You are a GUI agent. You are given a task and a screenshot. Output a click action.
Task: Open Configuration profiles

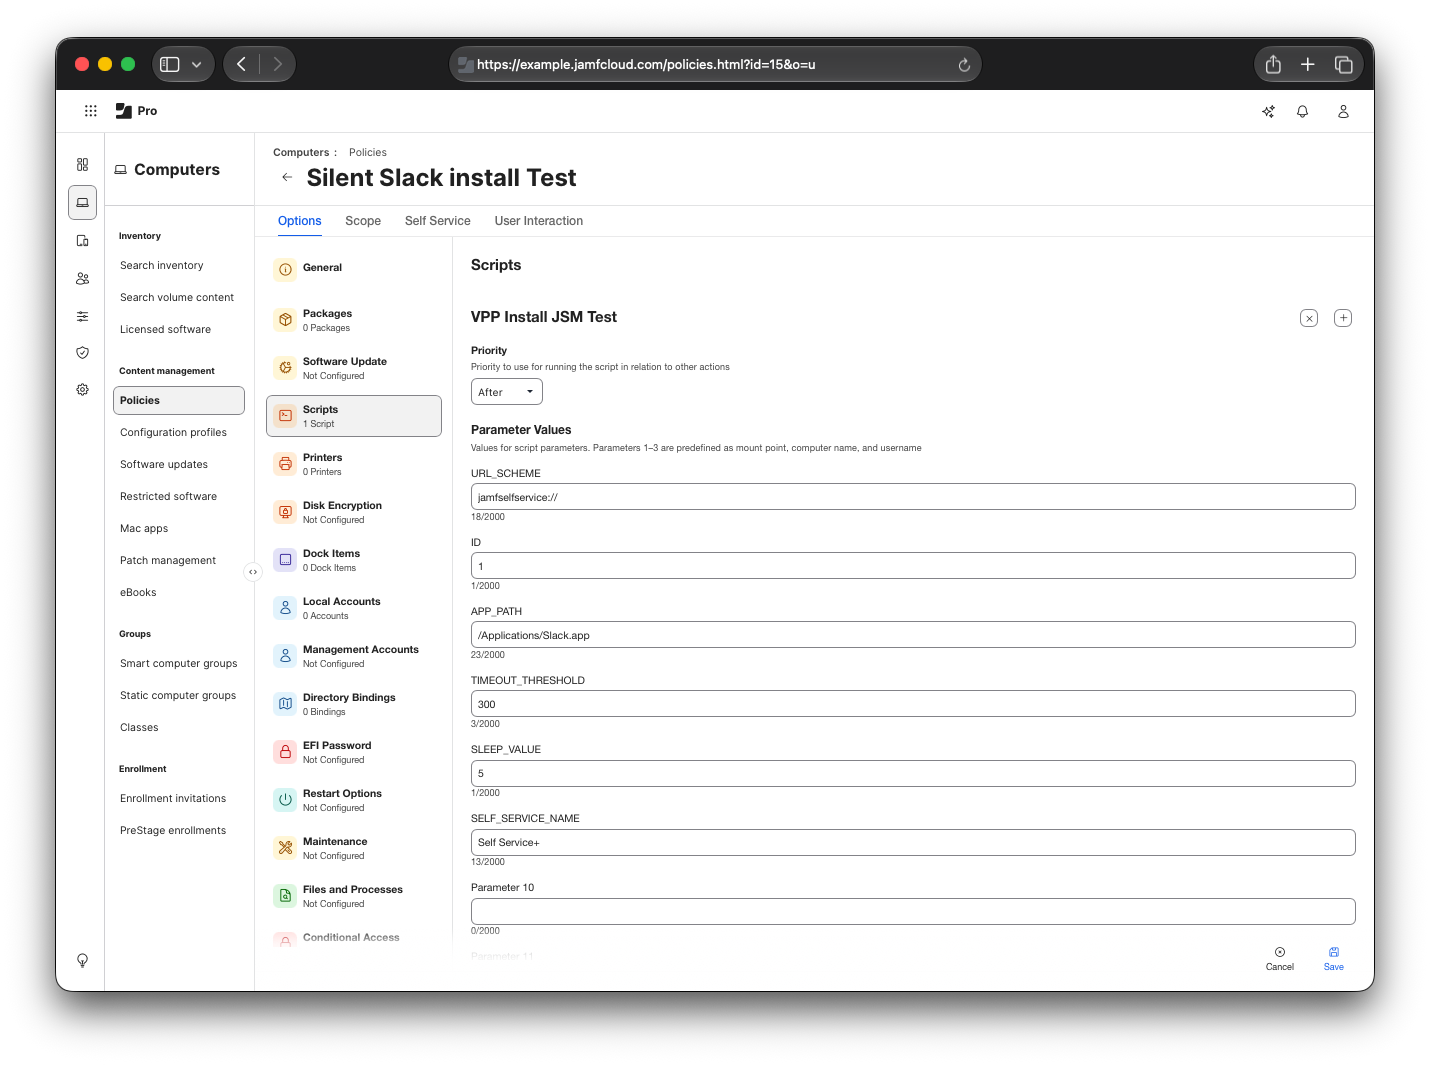point(174,433)
